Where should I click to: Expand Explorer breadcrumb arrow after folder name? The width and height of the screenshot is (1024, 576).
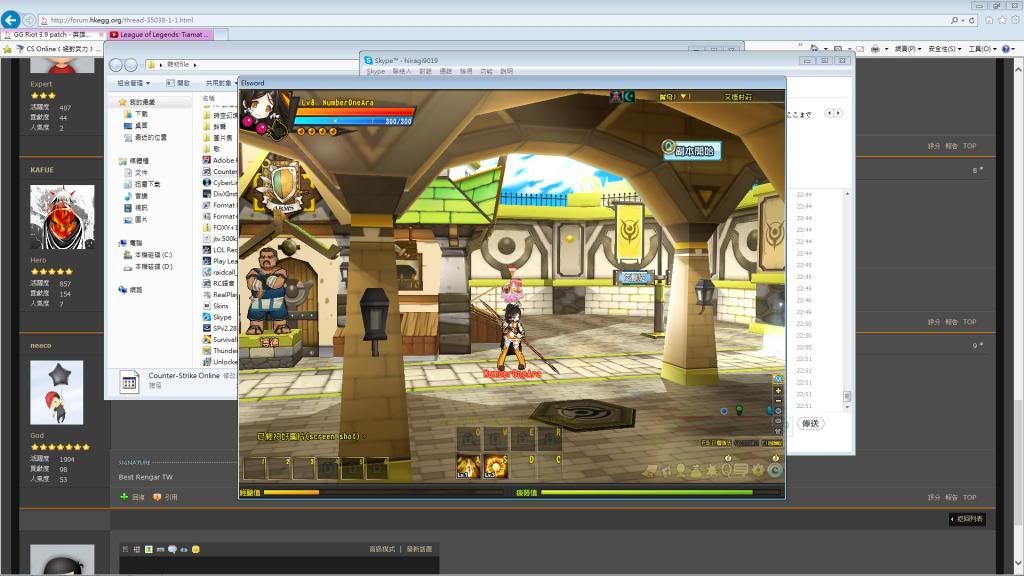point(195,65)
